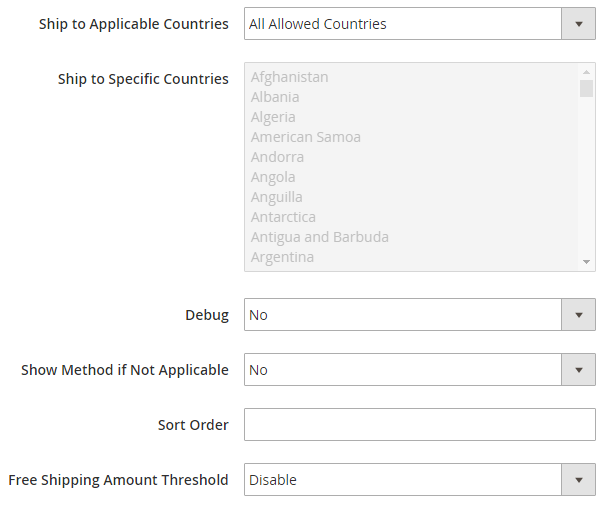The width and height of the screenshot is (606, 505).
Task: Expand the Debug dropdown
Action: pyautogui.click(x=420, y=315)
